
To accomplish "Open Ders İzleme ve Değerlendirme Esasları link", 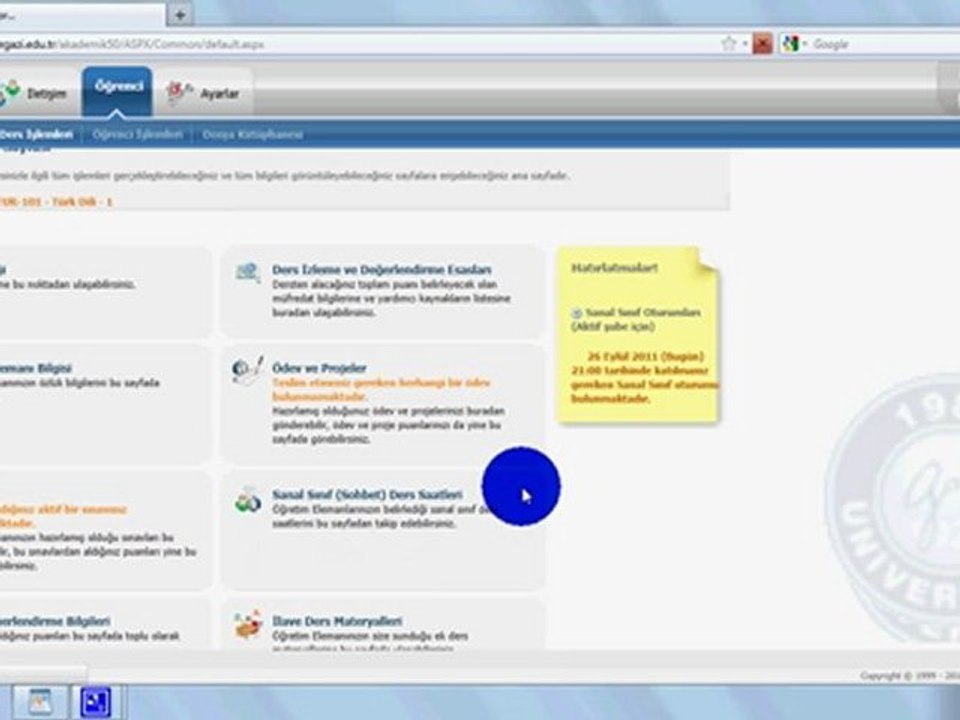I will click(x=381, y=269).
